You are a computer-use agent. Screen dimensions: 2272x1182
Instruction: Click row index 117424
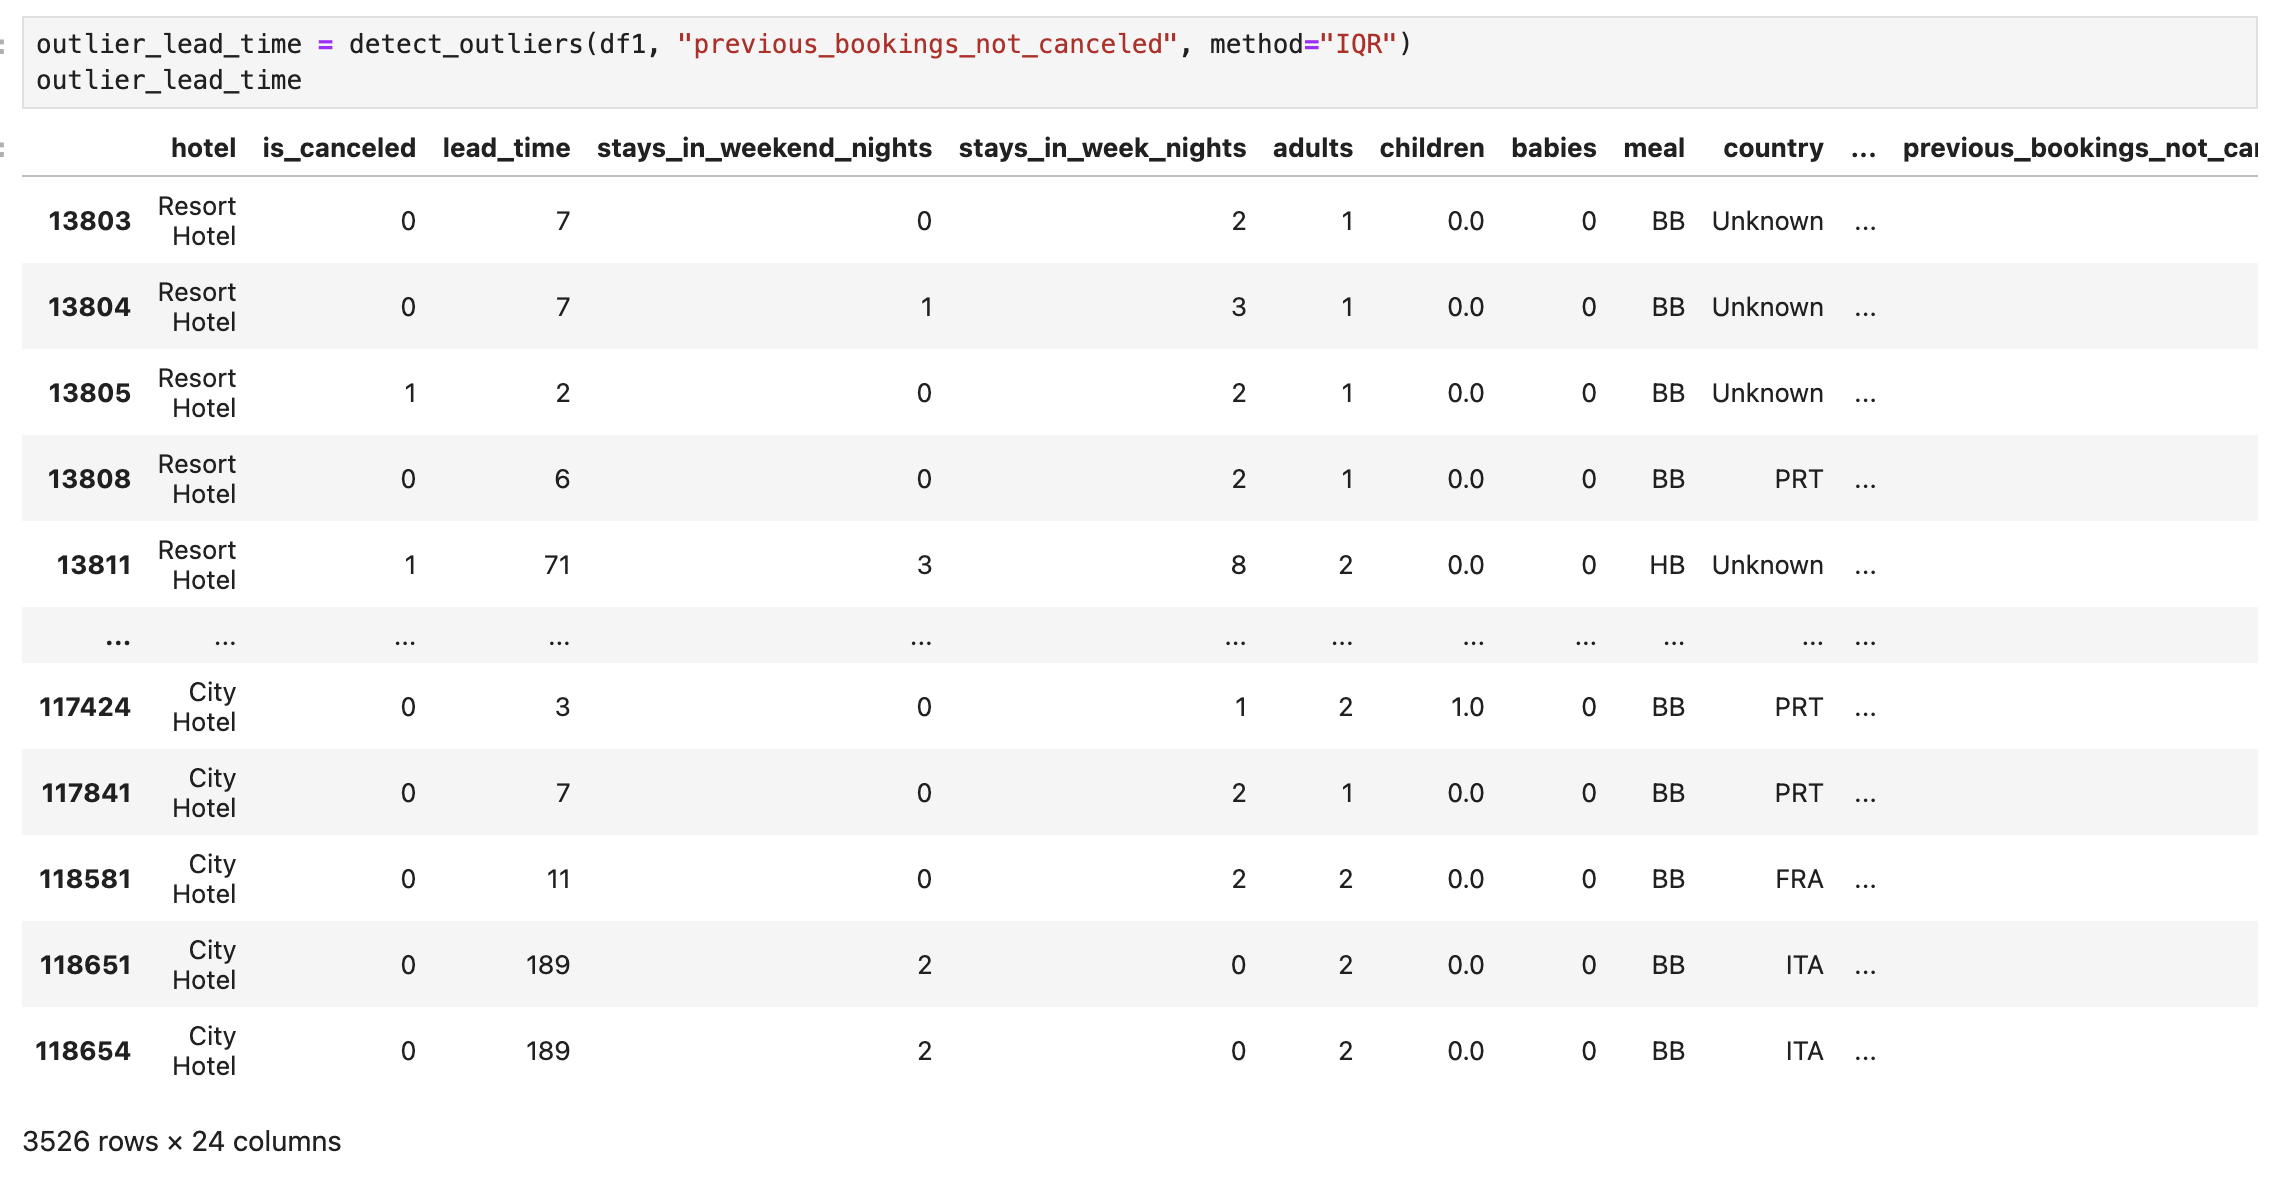pos(85,707)
